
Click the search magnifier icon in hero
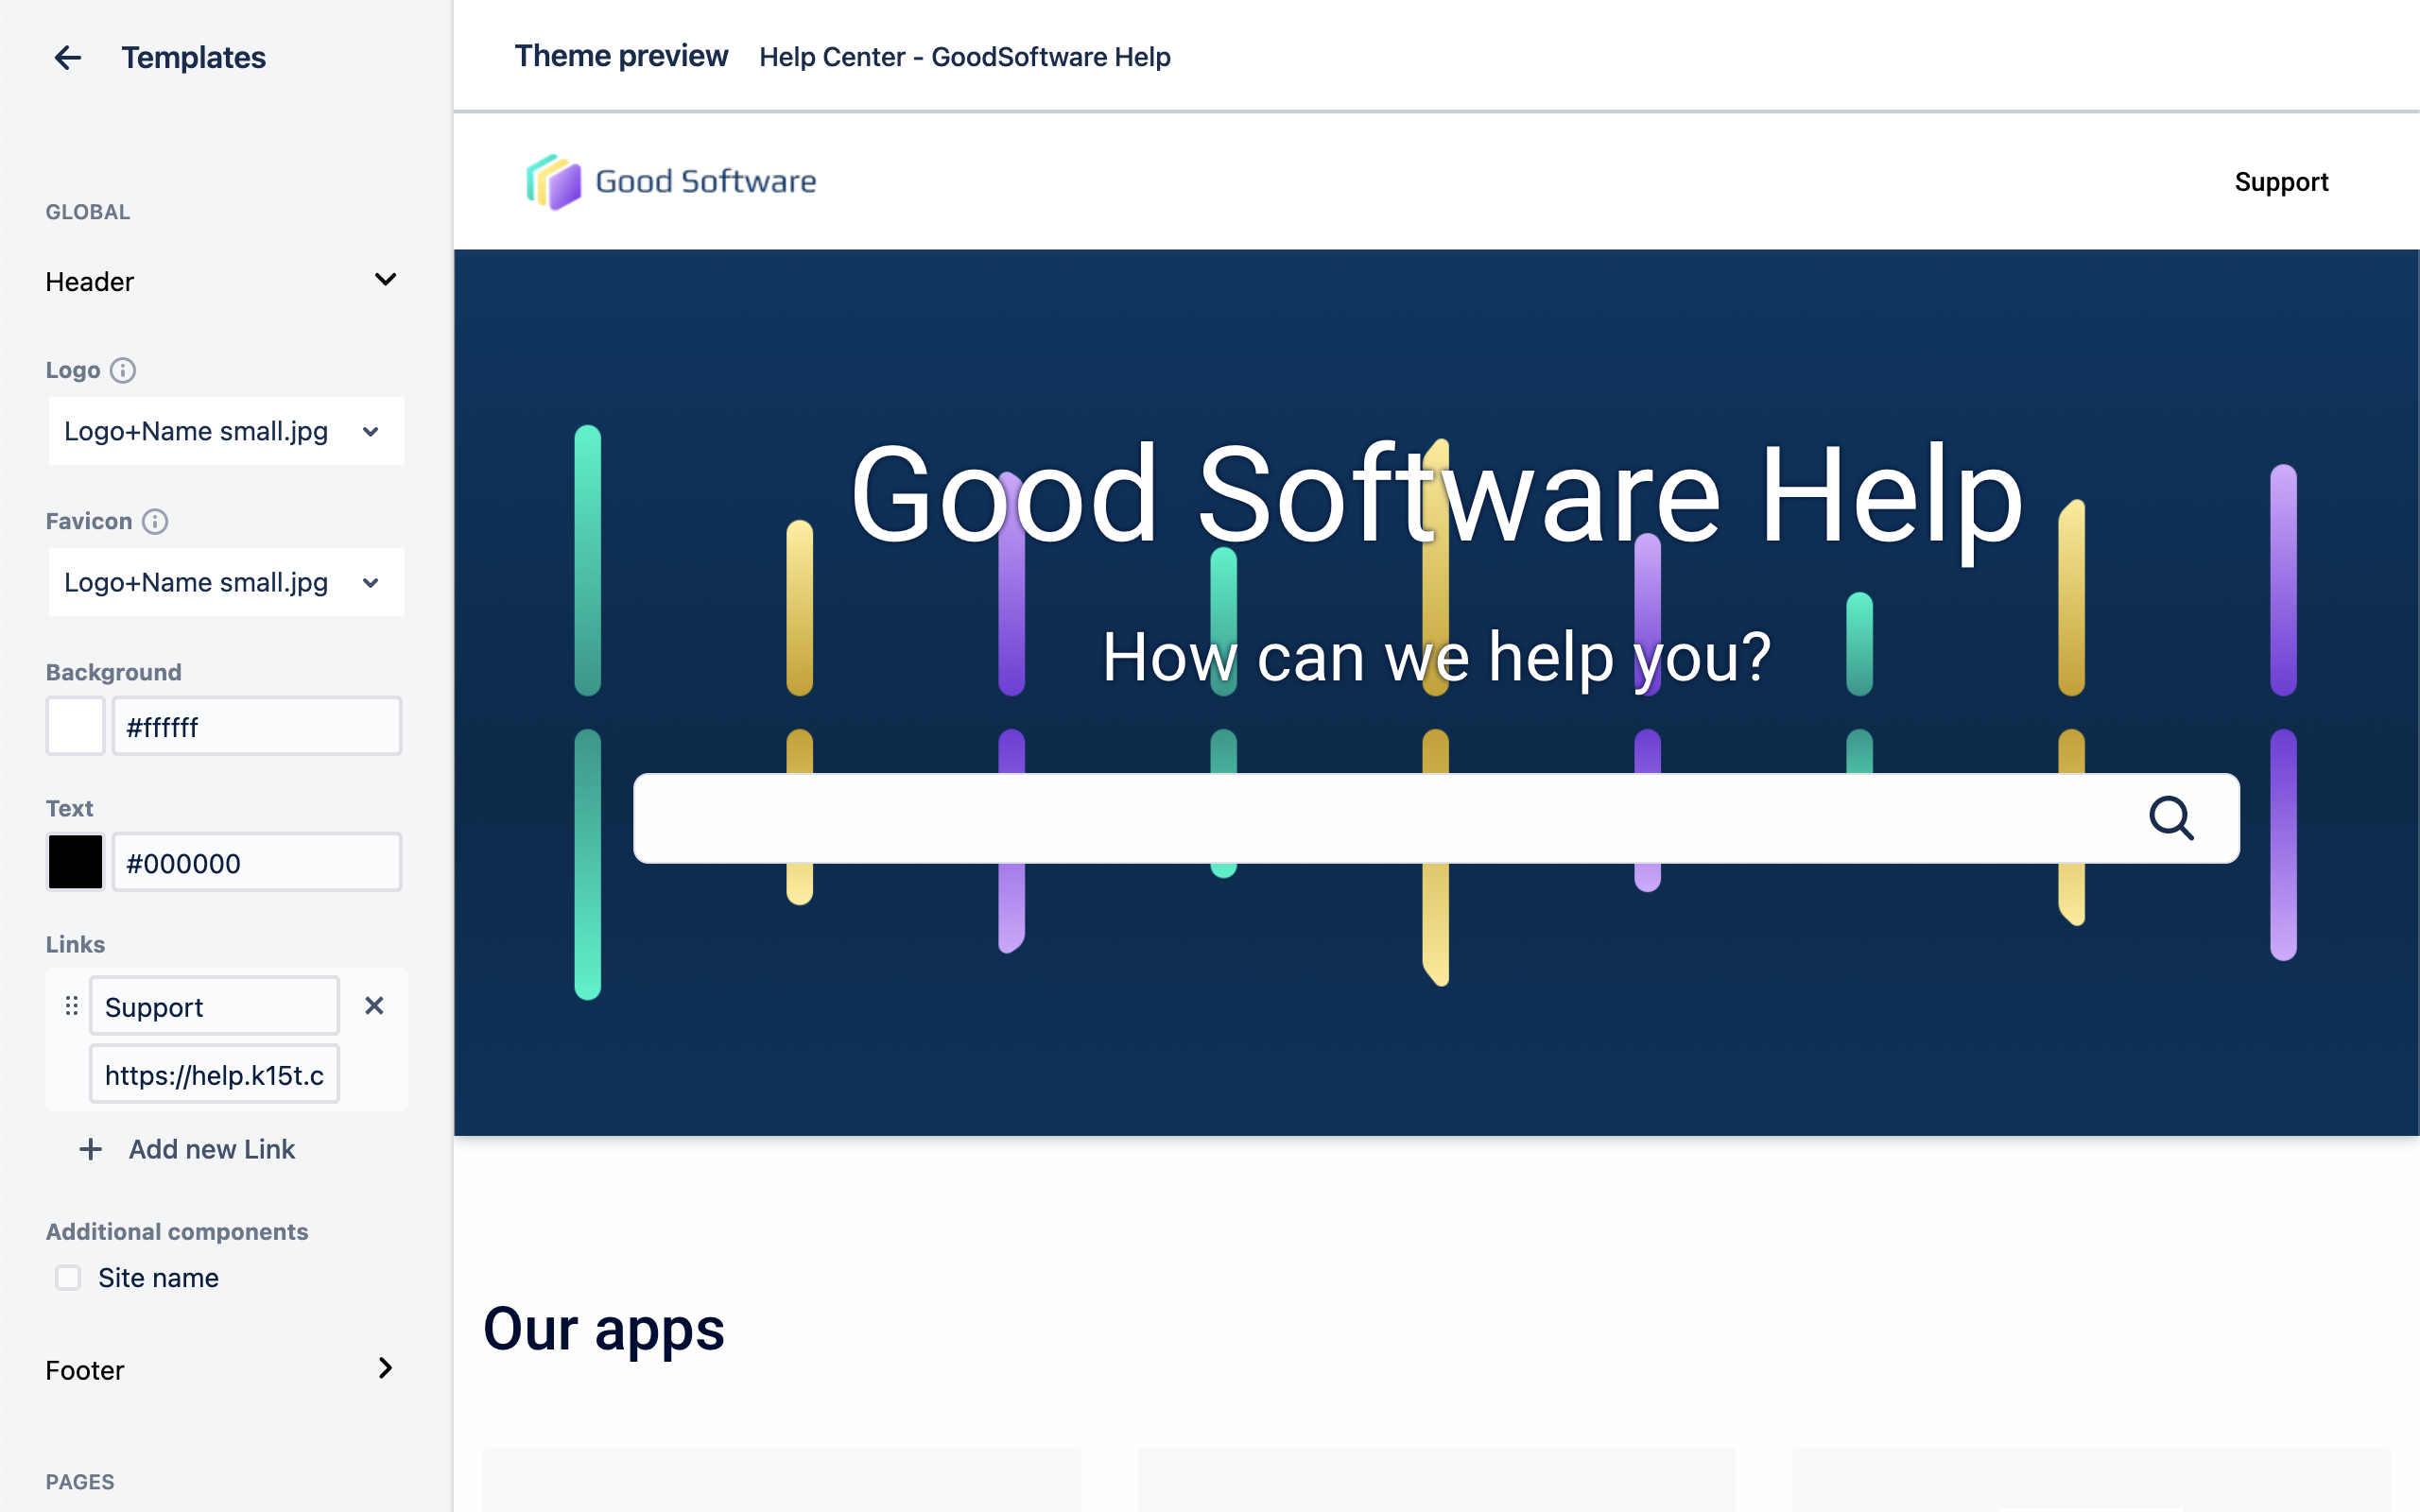pyautogui.click(x=2172, y=818)
